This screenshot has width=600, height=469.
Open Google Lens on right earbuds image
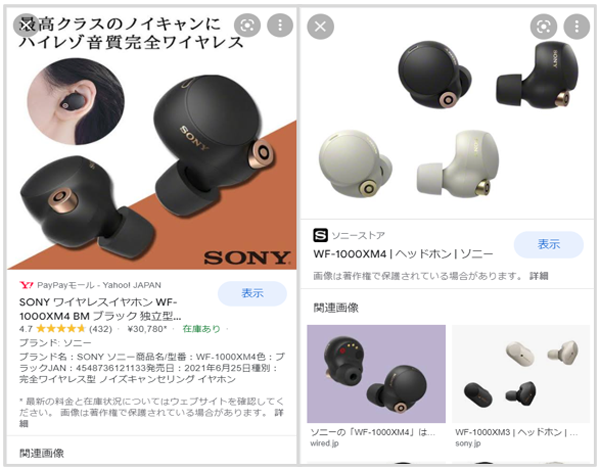coord(543,26)
